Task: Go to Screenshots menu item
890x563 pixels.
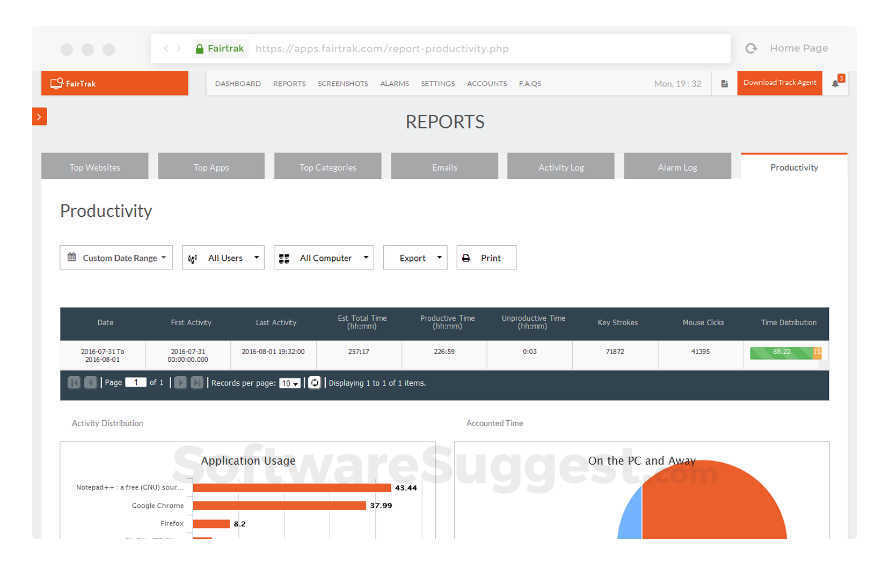Action: pos(343,83)
